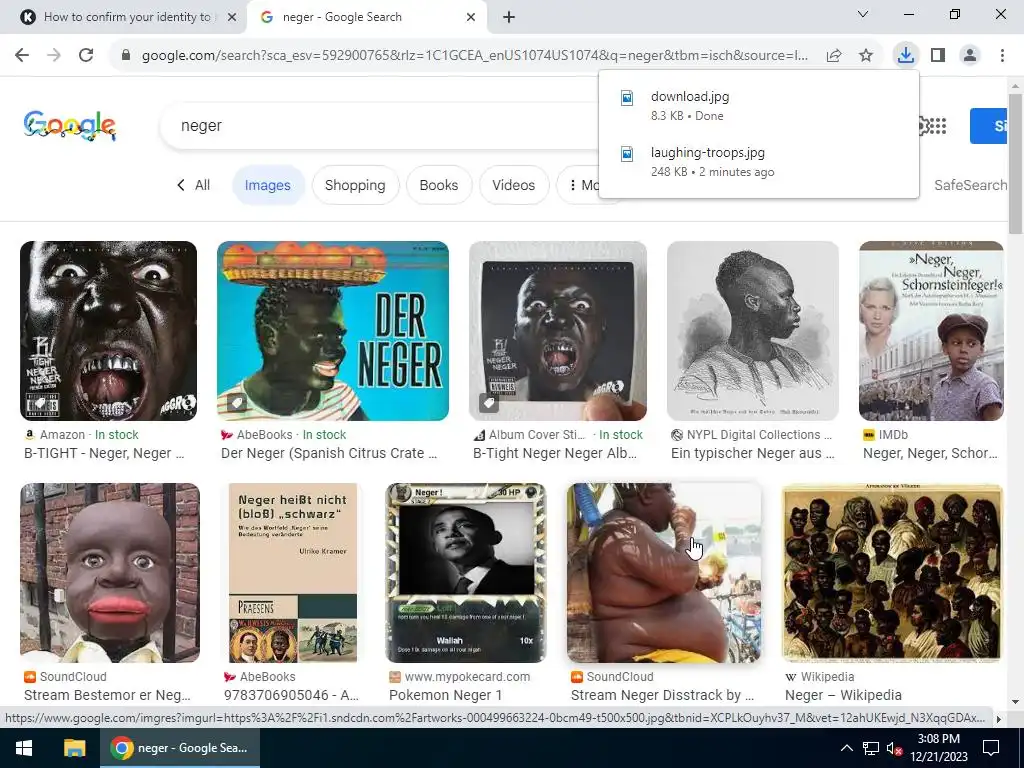This screenshot has height=768, width=1024.
Task: Click the product tag on the Album Cover image
Action: tap(488, 403)
